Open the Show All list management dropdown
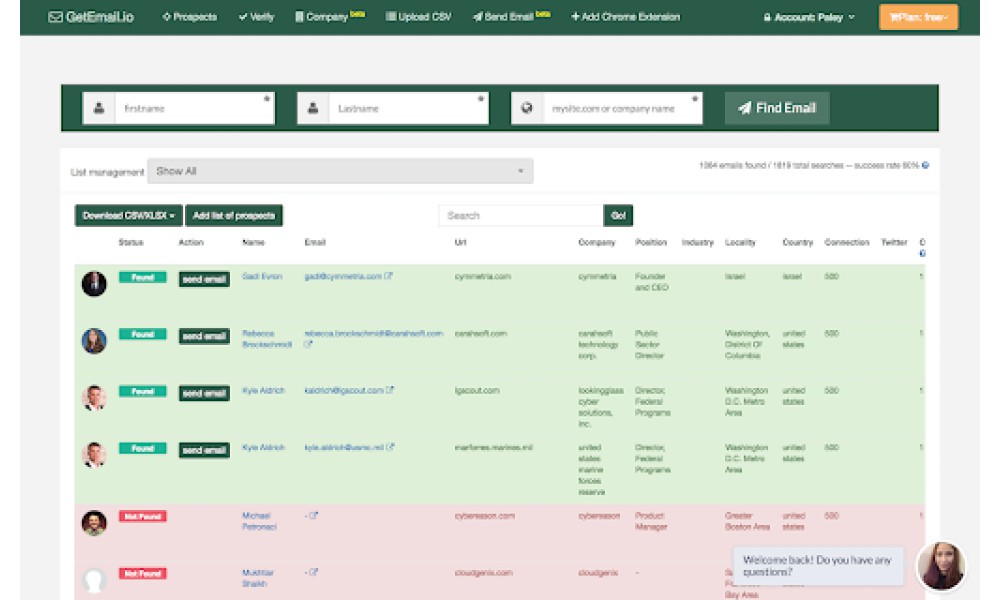Image resolution: width=1000 pixels, height=600 pixels. (x=341, y=171)
